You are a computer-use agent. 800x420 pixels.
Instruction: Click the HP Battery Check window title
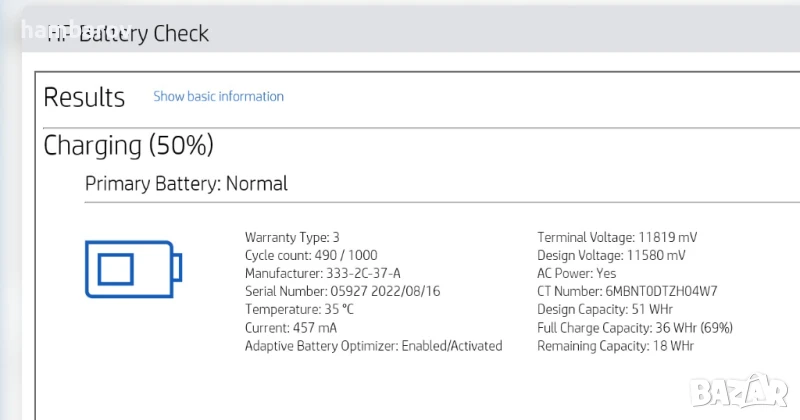click(x=128, y=34)
